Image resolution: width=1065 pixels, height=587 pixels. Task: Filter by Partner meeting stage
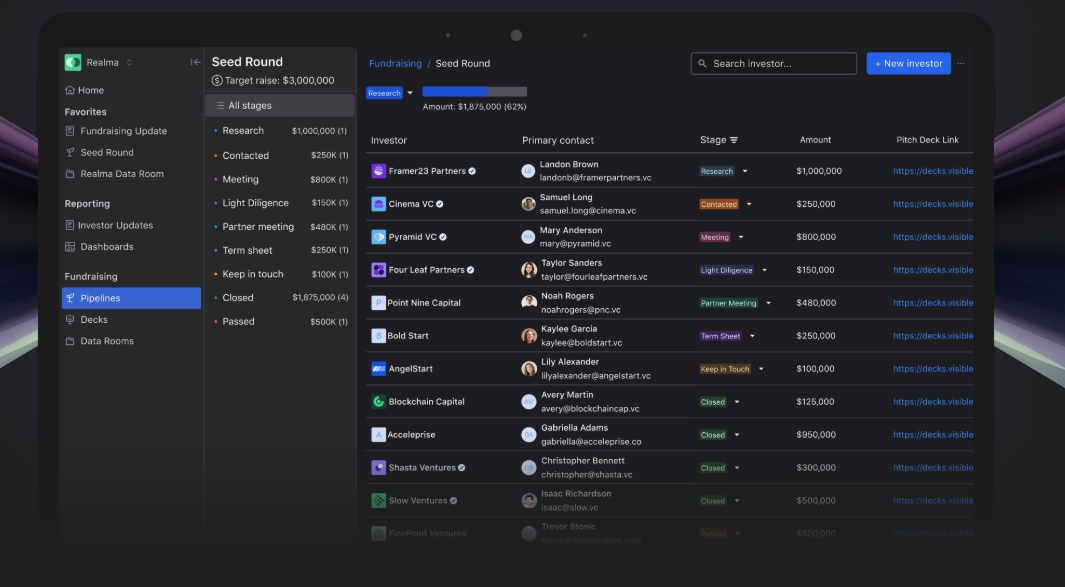pyautogui.click(x=280, y=227)
